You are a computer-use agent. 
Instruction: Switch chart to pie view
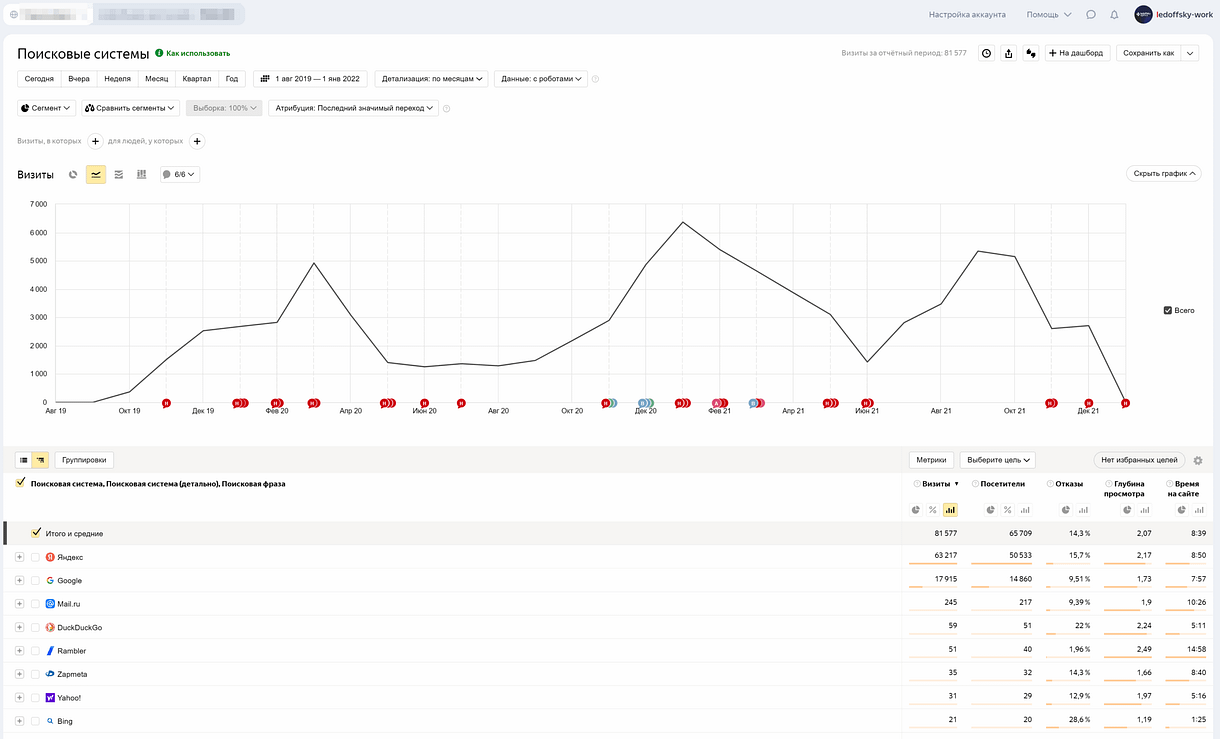(73, 175)
